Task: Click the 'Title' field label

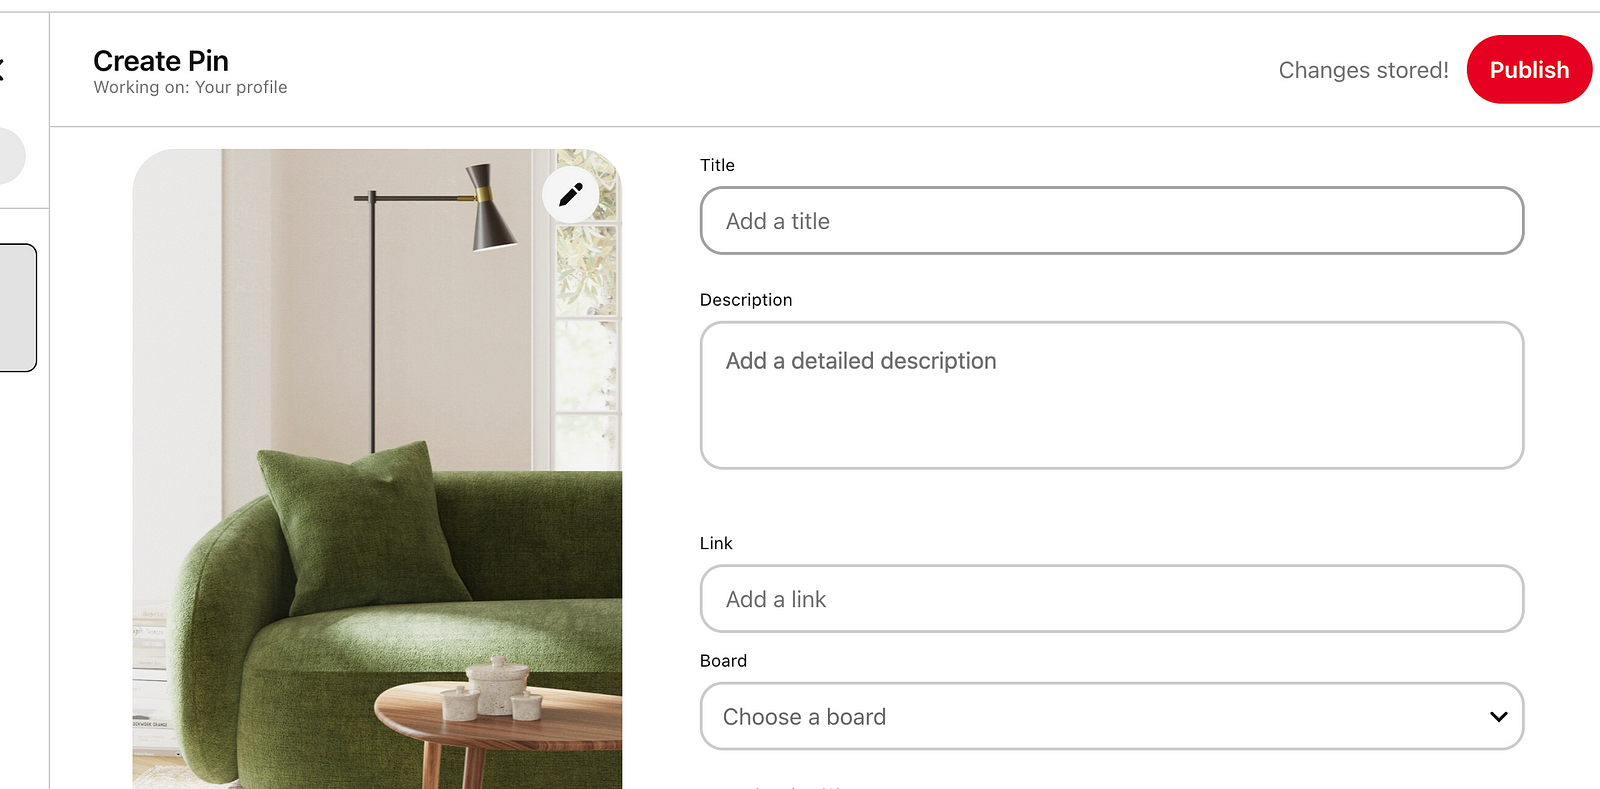Action: (717, 165)
